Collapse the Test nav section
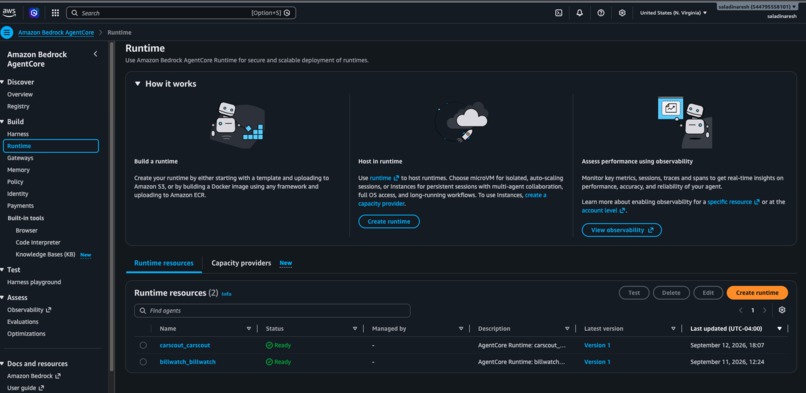The image size is (806, 393). point(3,270)
